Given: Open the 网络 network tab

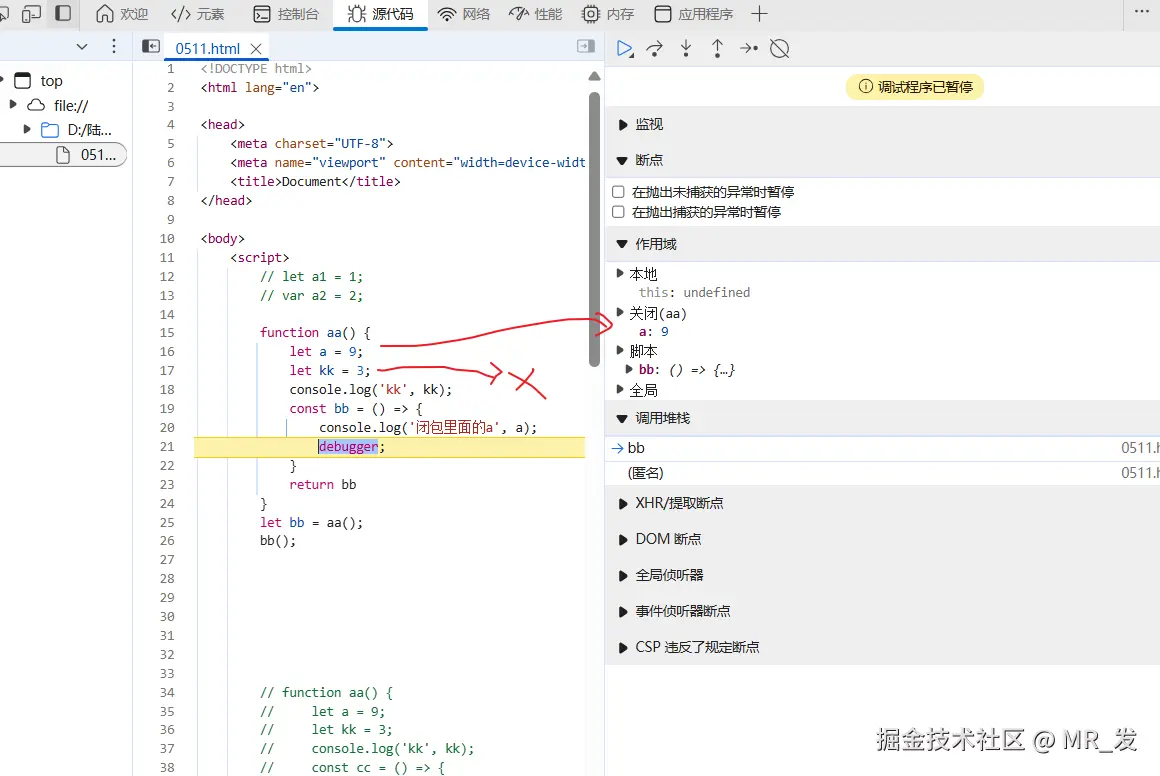Looking at the screenshot, I should pyautogui.click(x=464, y=14).
